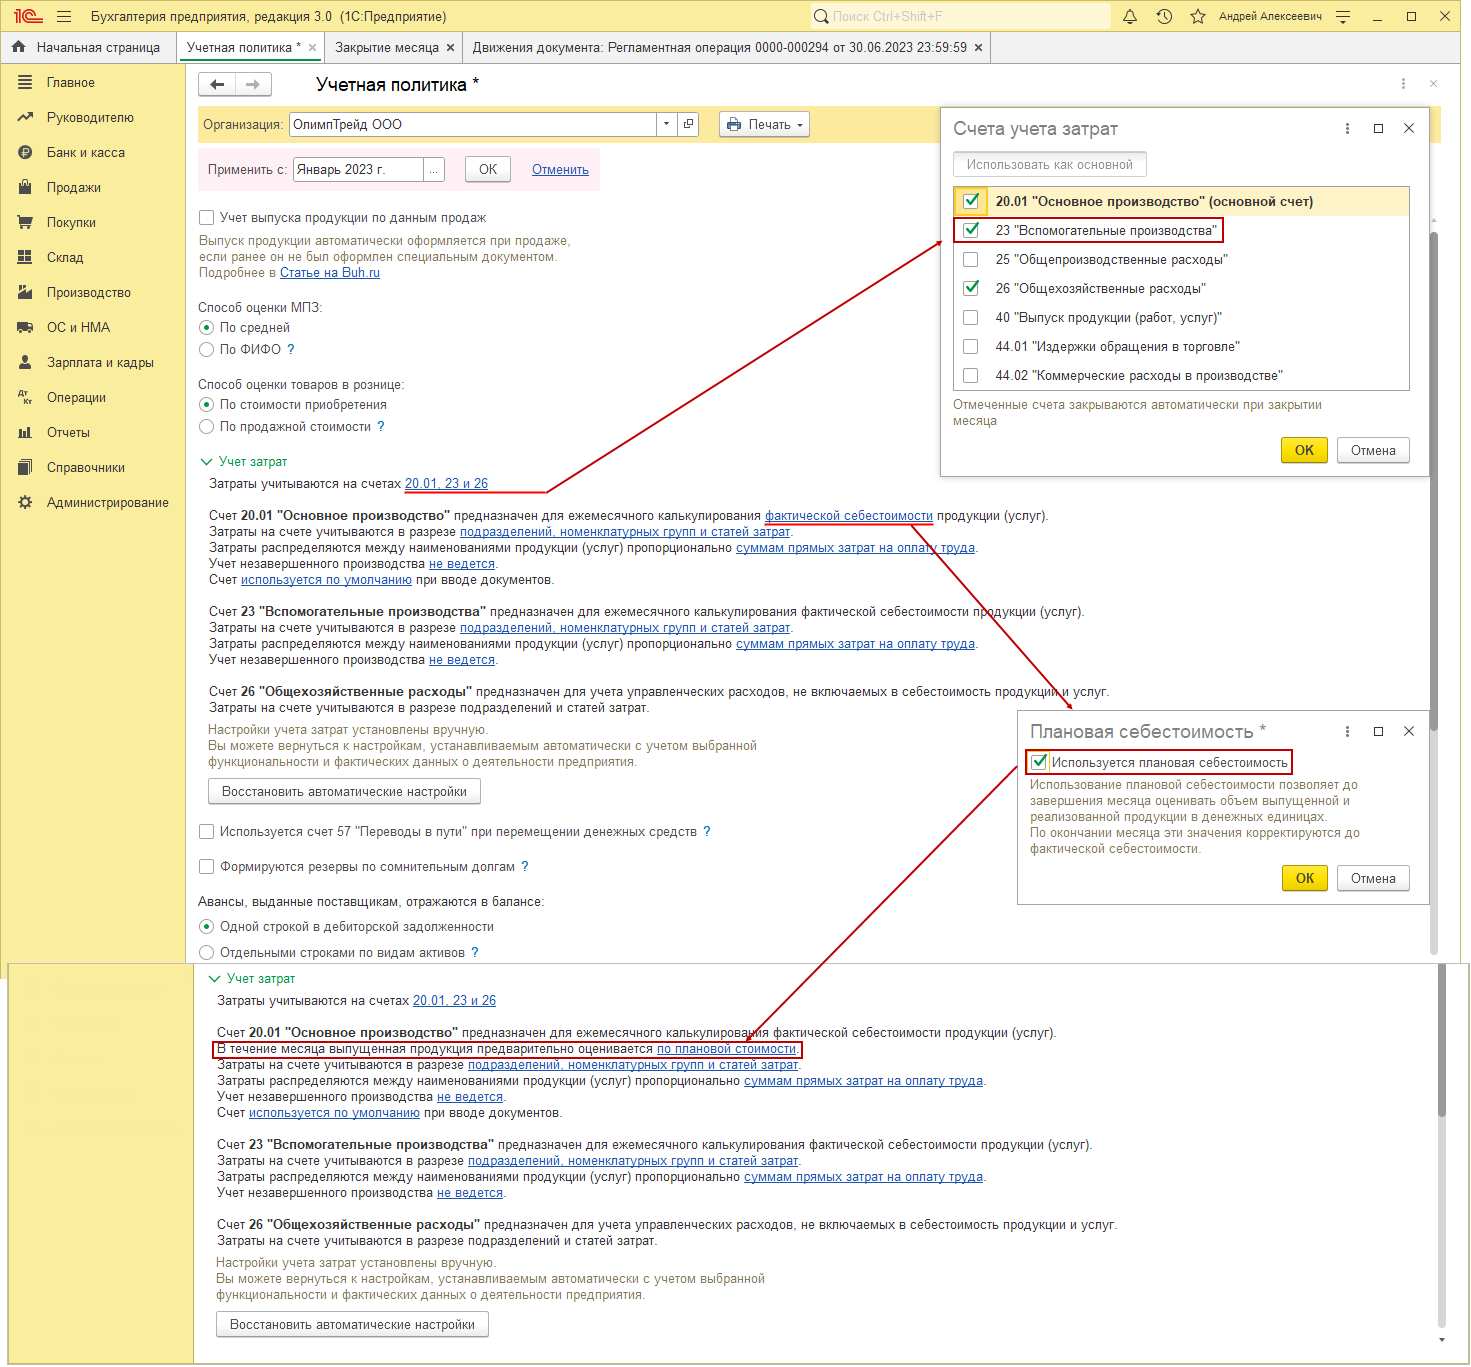This screenshot has height=1367, width=1471.
Task: Check account 25 Общепроизводственные расходы
Action: (970, 260)
